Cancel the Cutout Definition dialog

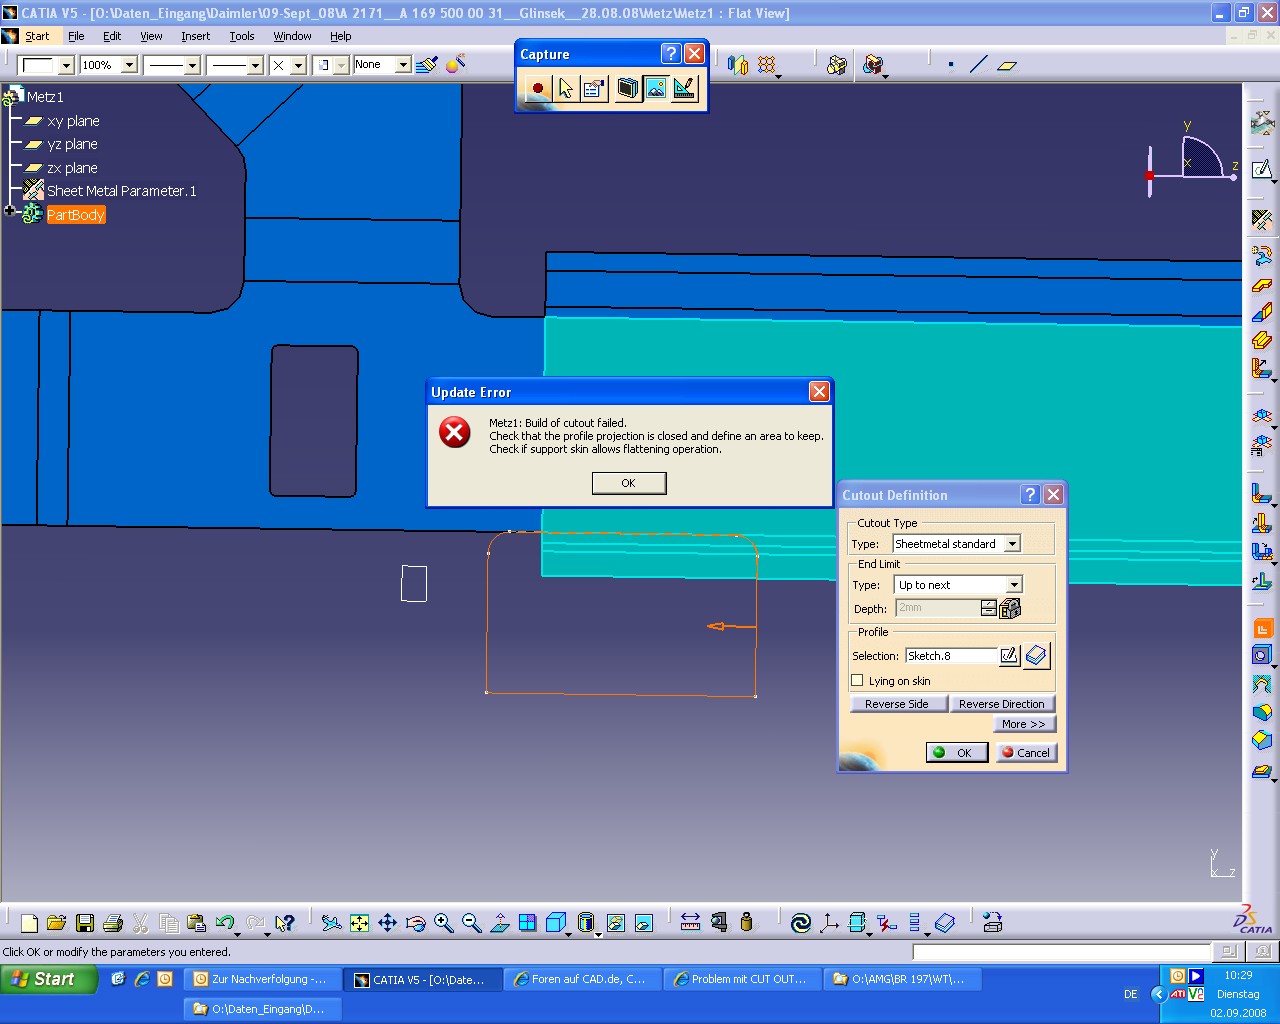coord(1025,753)
